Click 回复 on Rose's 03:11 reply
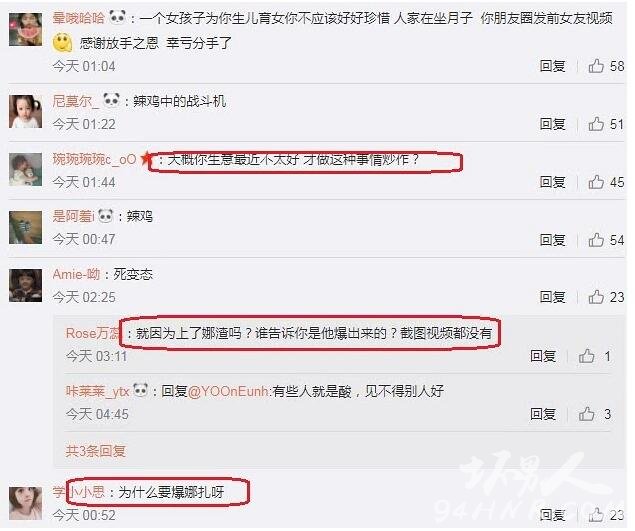Image resolution: width=635 pixels, height=531 pixels. pos(543,356)
